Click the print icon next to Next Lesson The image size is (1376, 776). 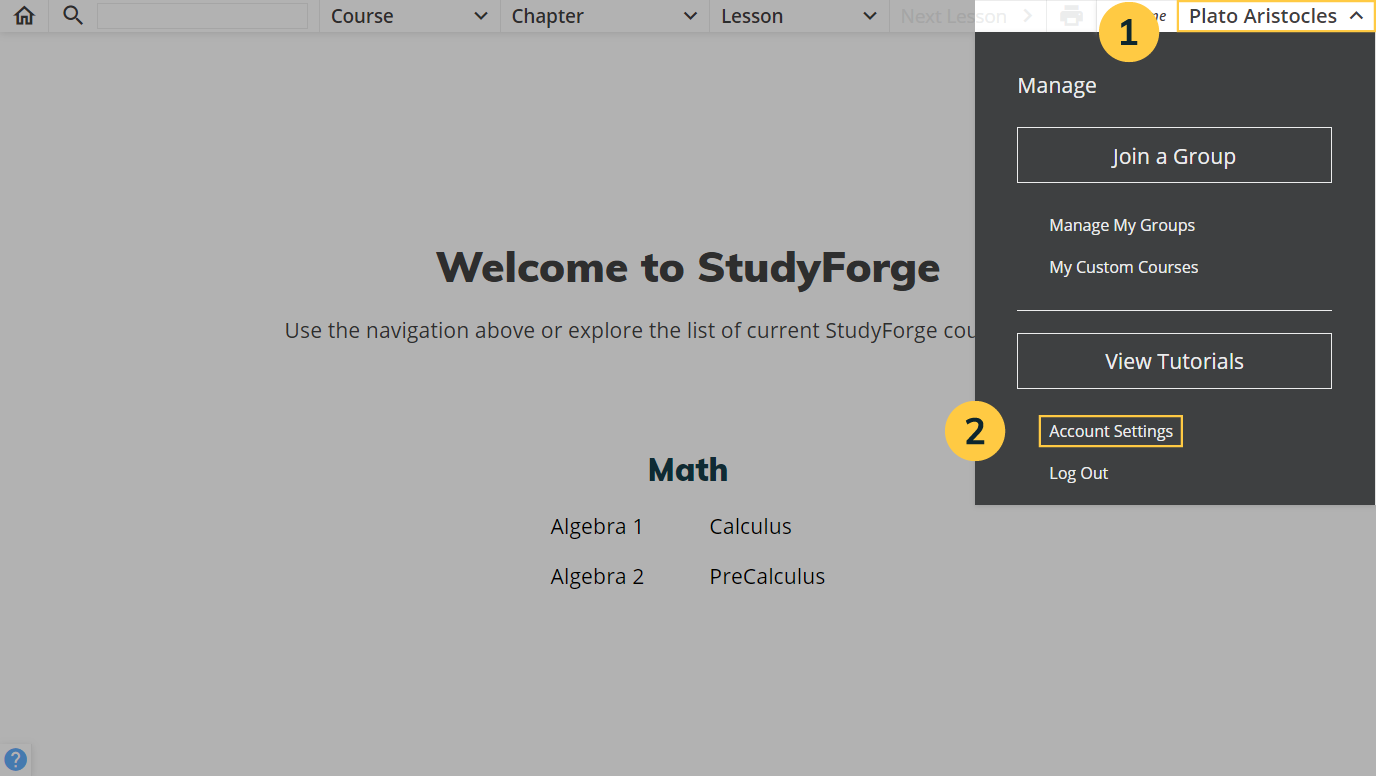1070,15
